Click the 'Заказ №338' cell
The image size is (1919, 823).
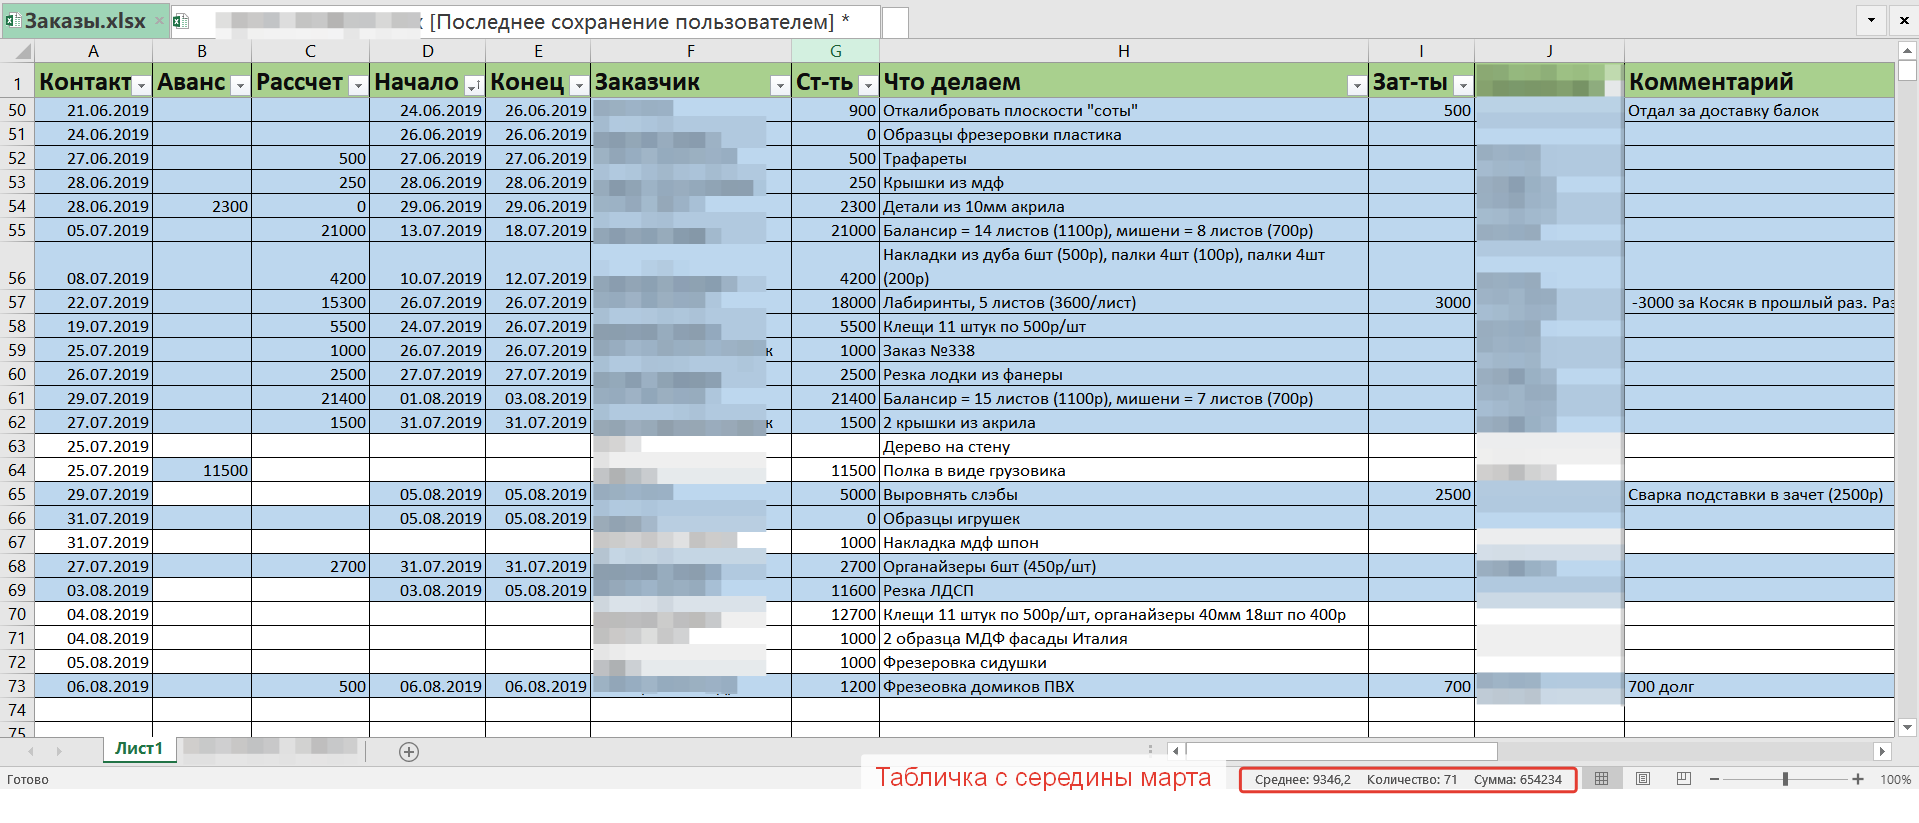click(x=1124, y=350)
